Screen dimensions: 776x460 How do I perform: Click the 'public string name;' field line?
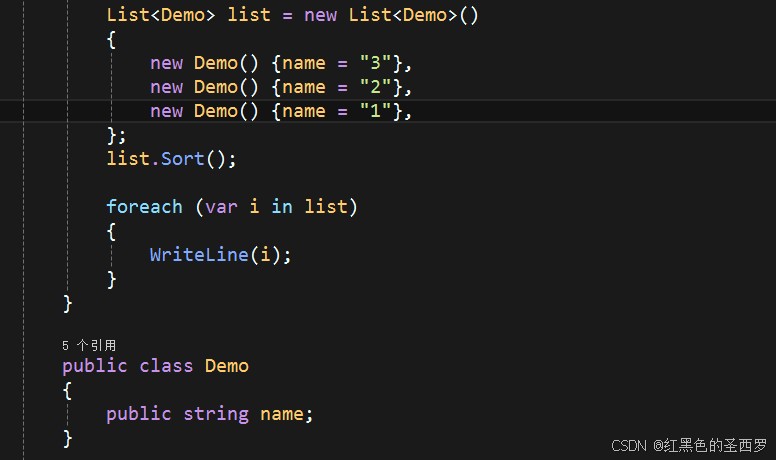pyautogui.click(x=210, y=414)
